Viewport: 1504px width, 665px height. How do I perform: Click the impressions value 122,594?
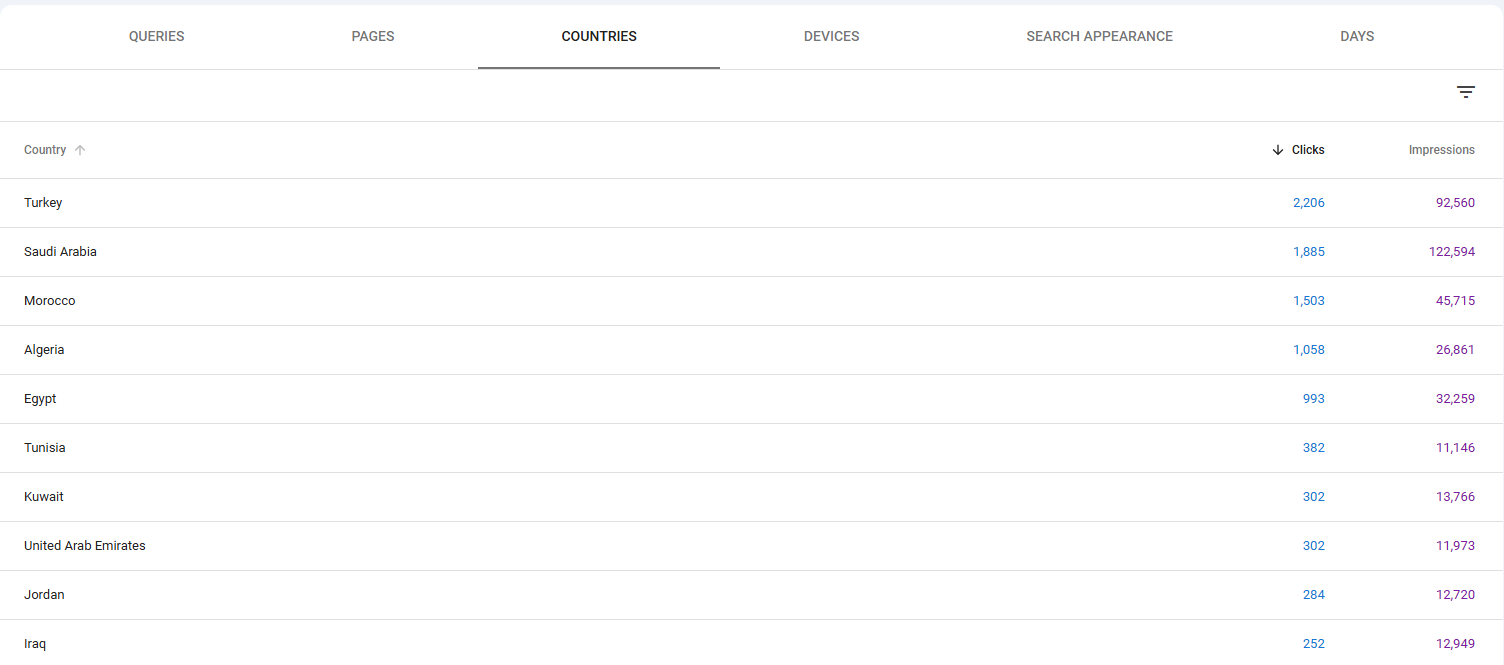click(x=1452, y=252)
